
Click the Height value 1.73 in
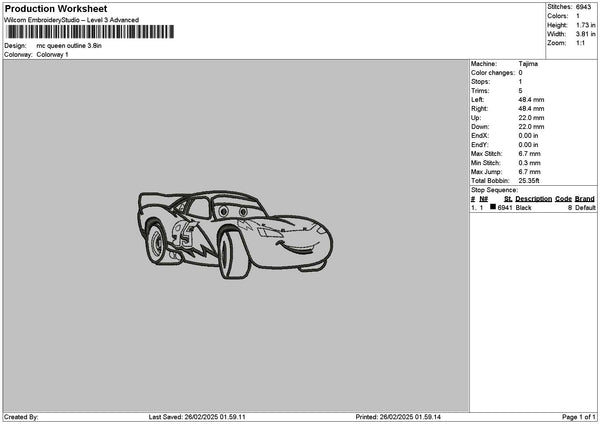(x=585, y=25)
